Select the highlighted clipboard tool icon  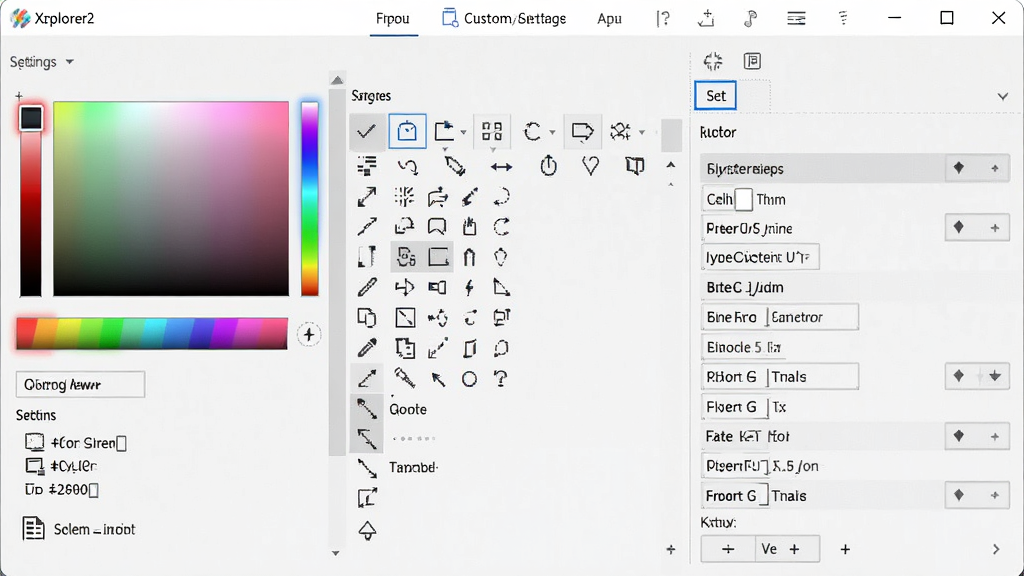coord(407,131)
